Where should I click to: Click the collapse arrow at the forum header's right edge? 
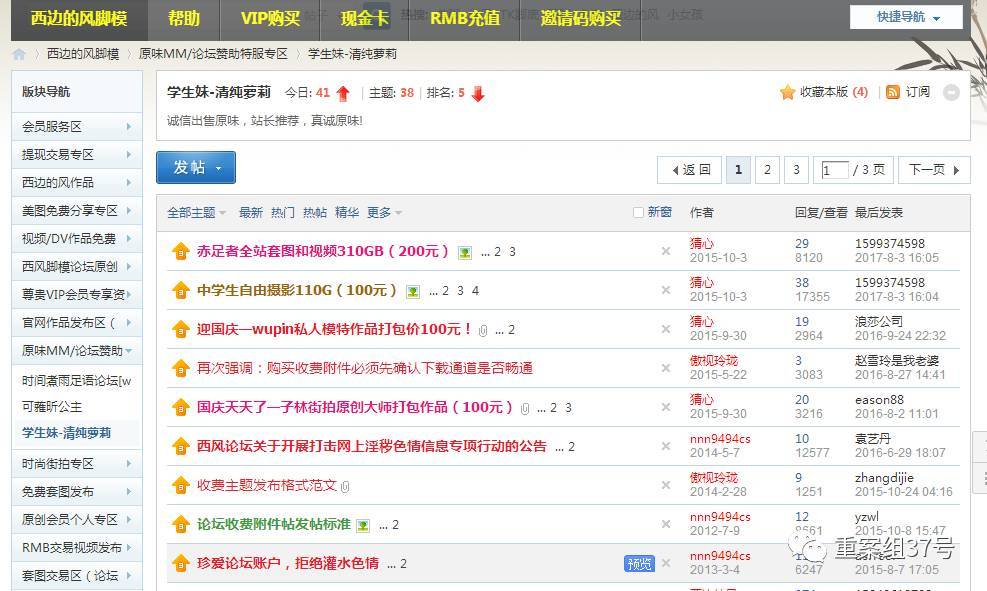950,93
